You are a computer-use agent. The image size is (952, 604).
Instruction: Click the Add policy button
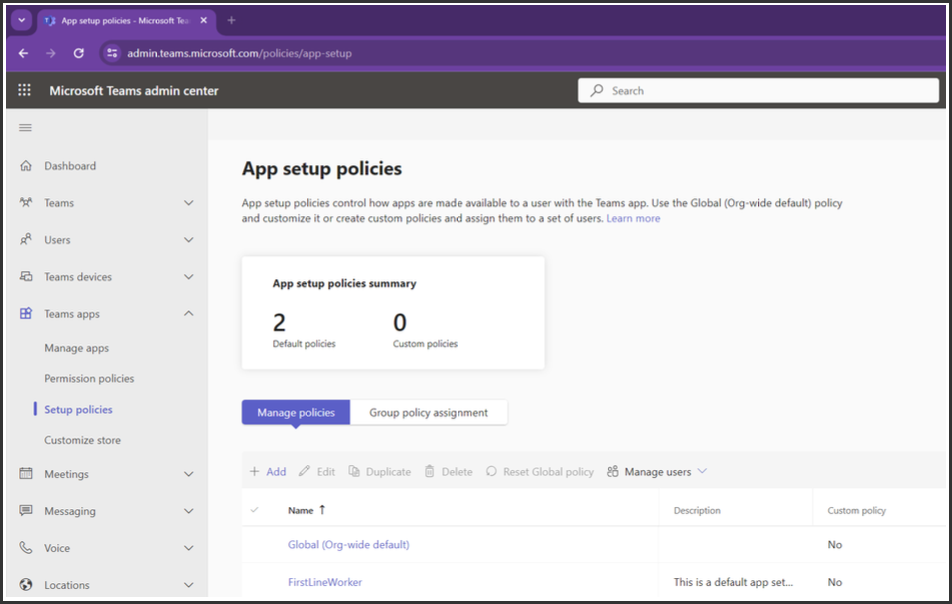pyautogui.click(x=268, y=472)
